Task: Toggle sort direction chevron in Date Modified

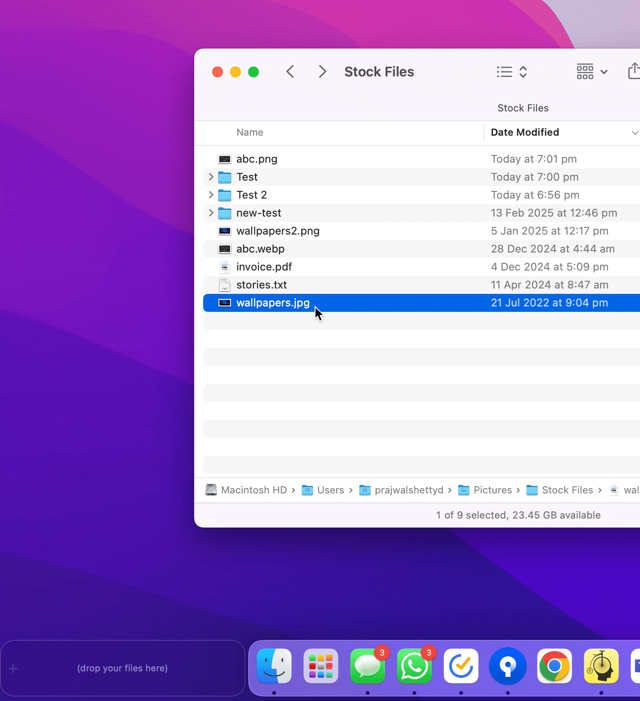Action: (x=635, y=133)
